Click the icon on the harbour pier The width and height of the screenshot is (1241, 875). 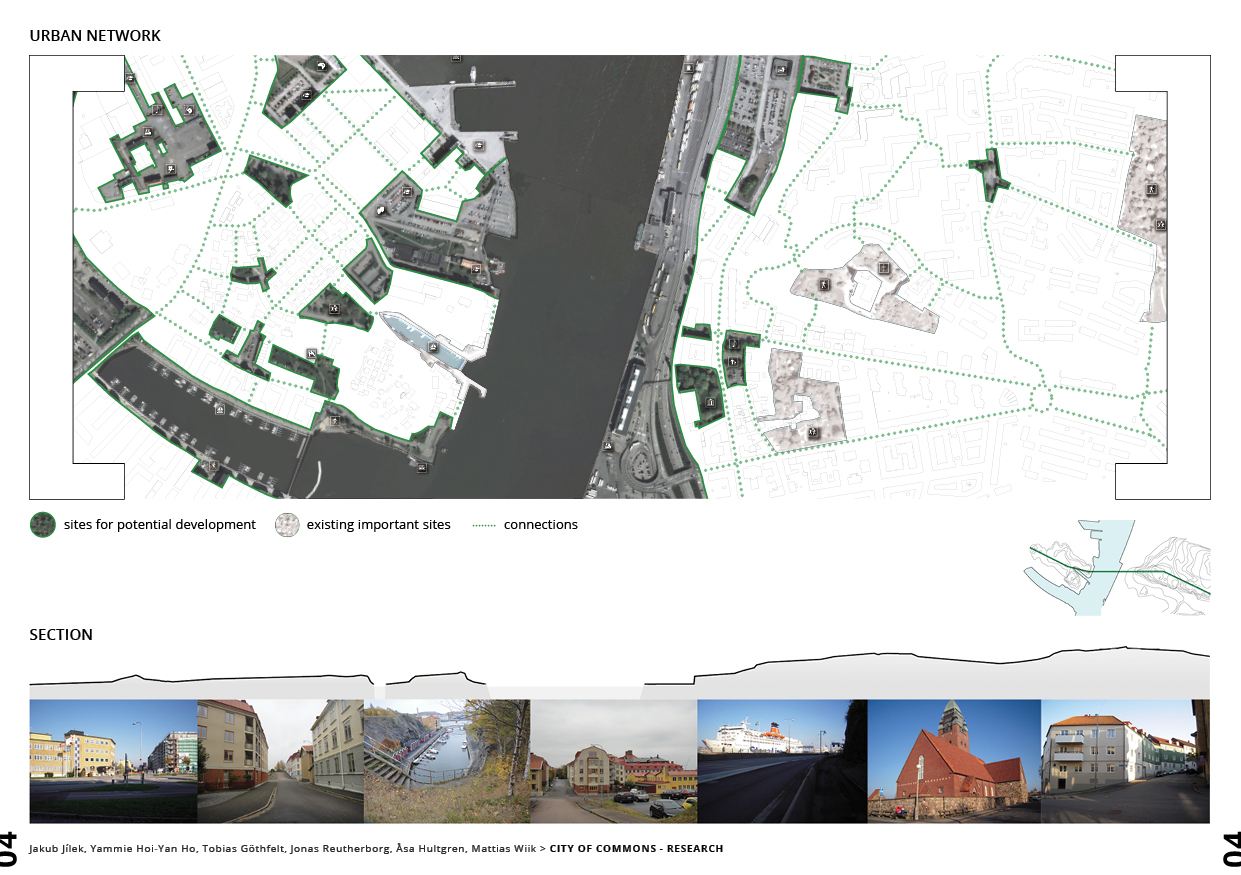pos(479,147)
